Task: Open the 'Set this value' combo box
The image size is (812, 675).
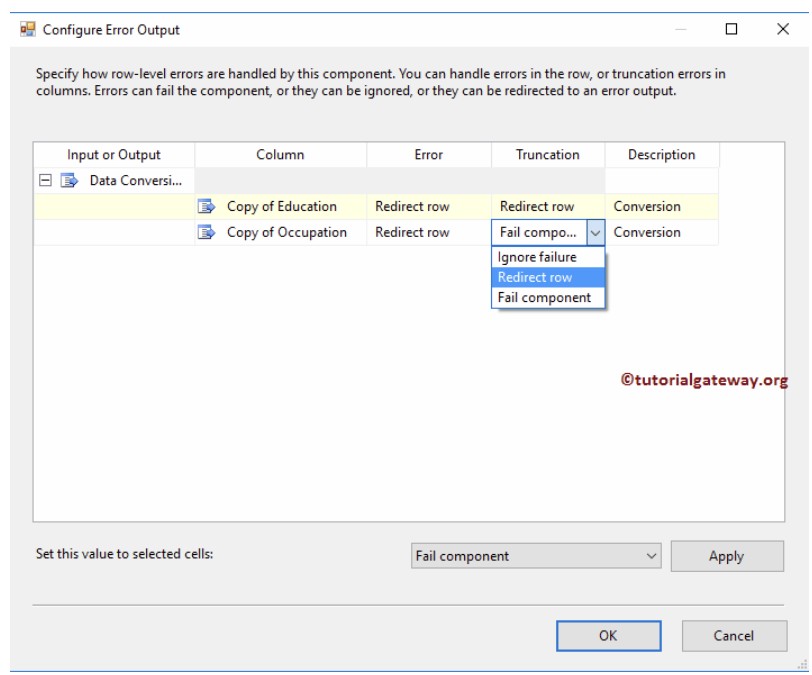Action: point(536,556)
